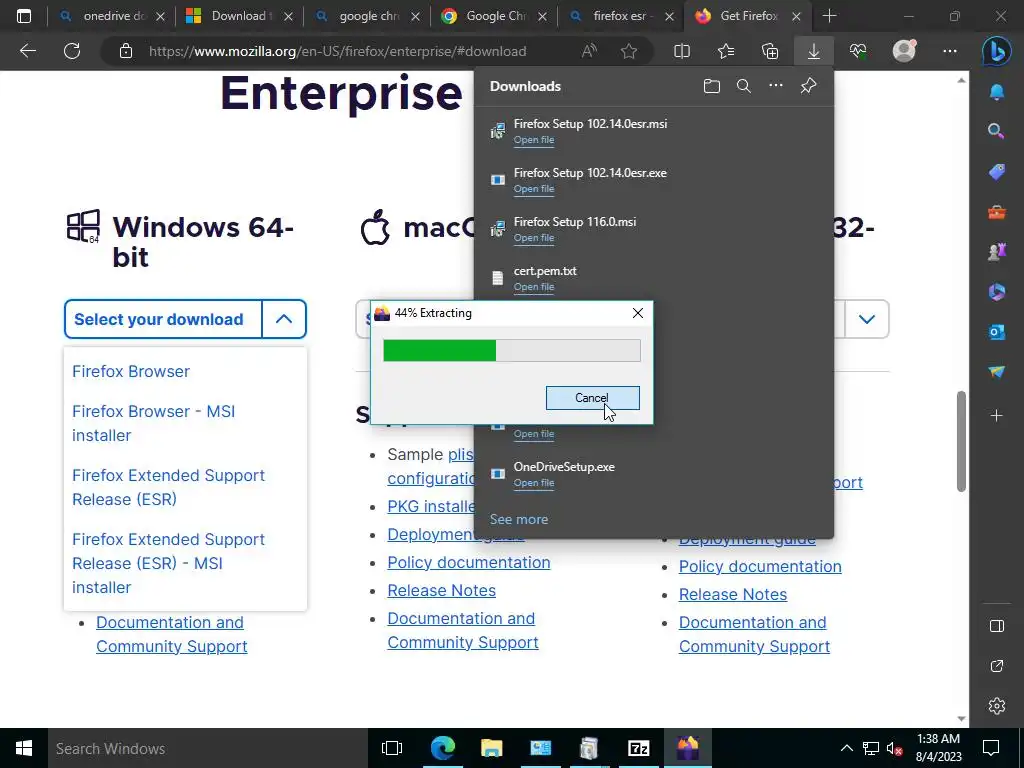Switch to the firefox esr search tab
The height and width of the screenshot is (768, 1024).
pos(619,16)
